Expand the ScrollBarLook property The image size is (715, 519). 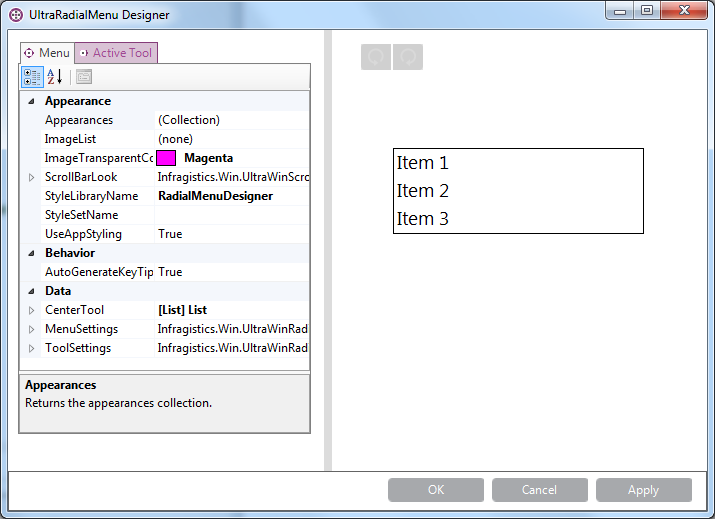[x=31, y=177]
